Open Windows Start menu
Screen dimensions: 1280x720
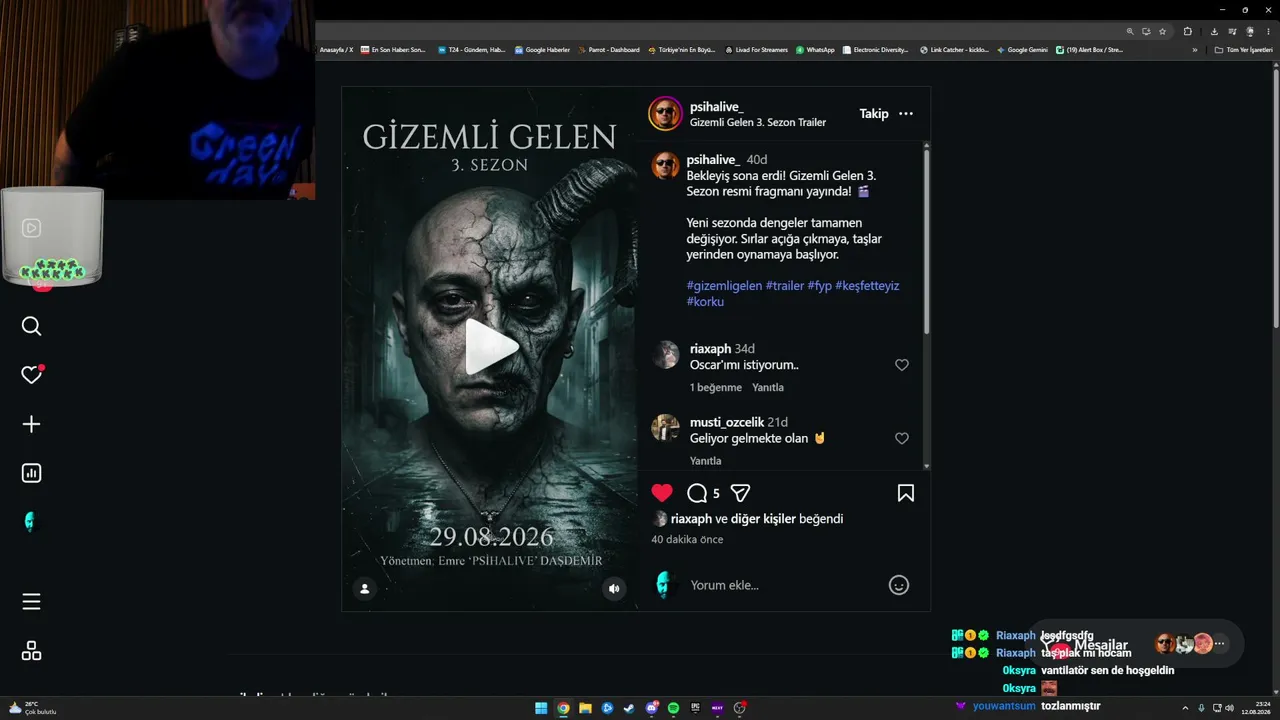pos(541,708)
